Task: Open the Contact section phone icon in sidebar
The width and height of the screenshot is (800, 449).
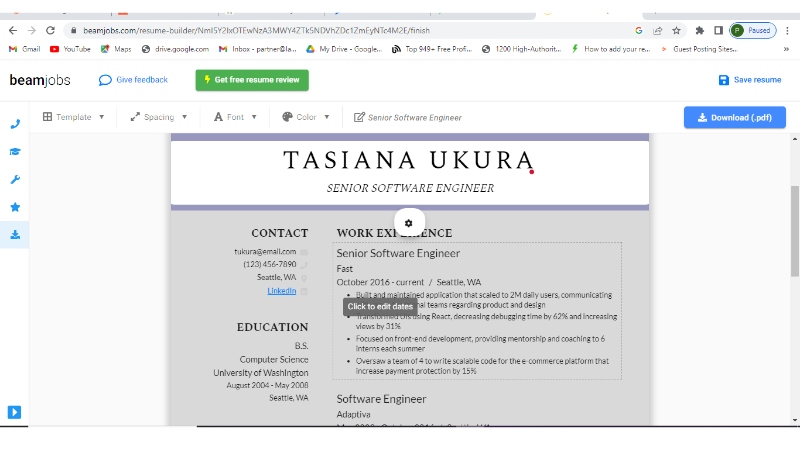Action: 15,124
